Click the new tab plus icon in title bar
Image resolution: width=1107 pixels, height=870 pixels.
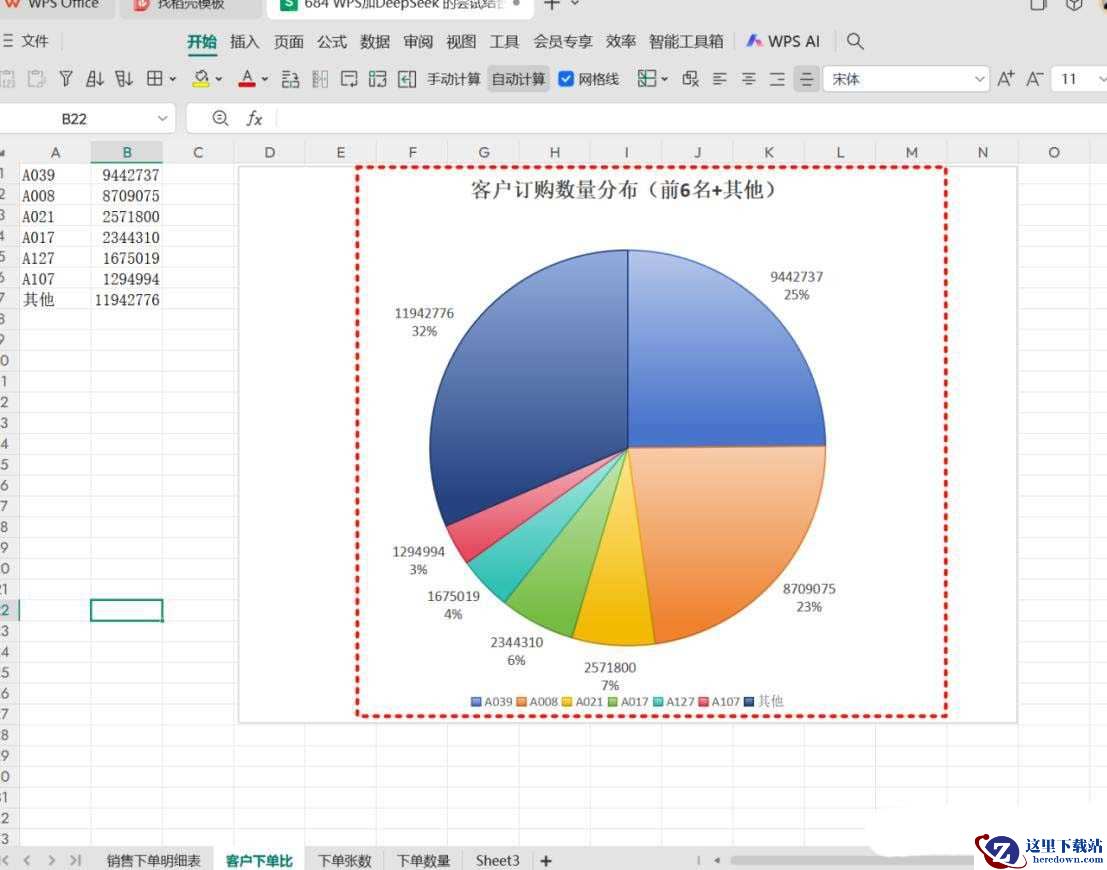click(x=551, y=4)
